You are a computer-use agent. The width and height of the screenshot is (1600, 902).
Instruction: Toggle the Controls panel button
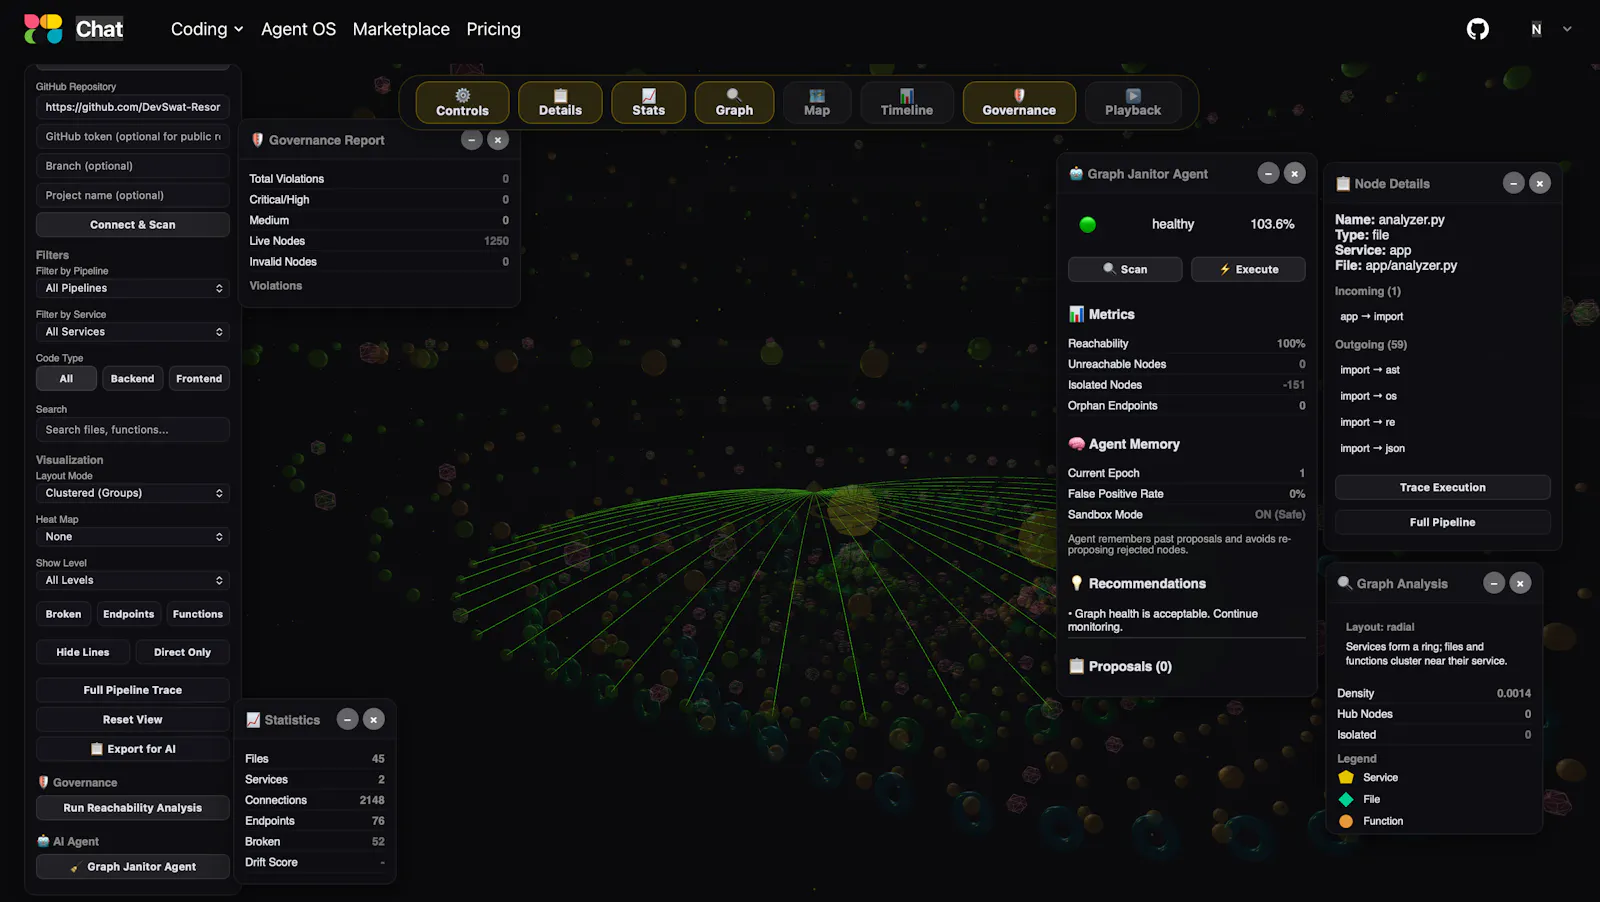pos(462,102)
